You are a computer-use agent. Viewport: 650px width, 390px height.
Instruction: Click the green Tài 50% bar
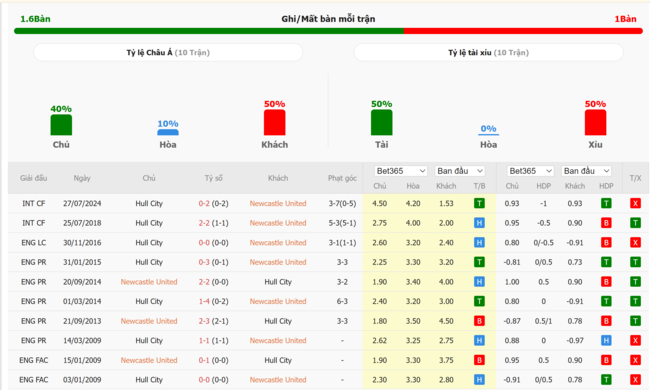(381, 122)
